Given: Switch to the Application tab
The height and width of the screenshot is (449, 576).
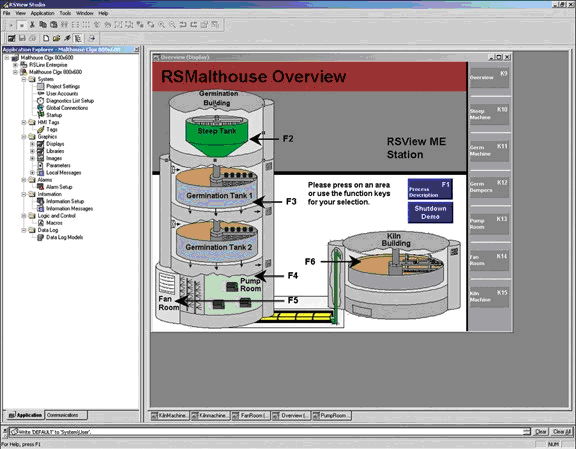Looking at the screenshot, I should [25, 415].
